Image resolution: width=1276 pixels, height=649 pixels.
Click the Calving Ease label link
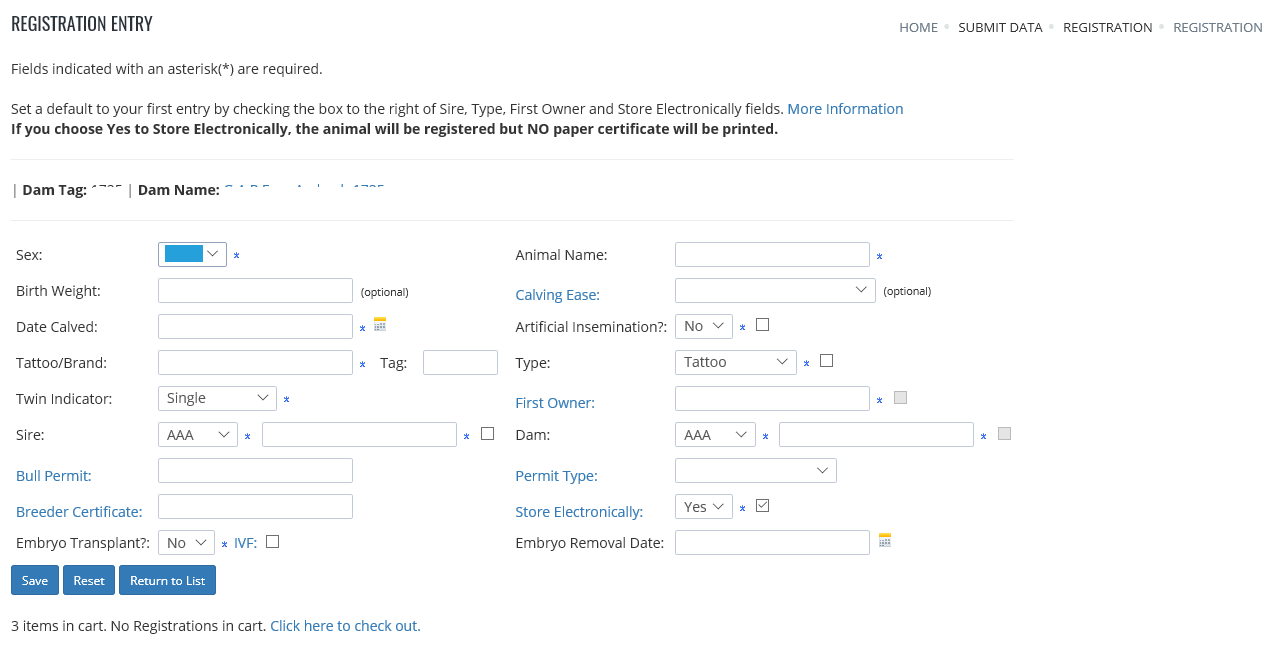point(557,295)
